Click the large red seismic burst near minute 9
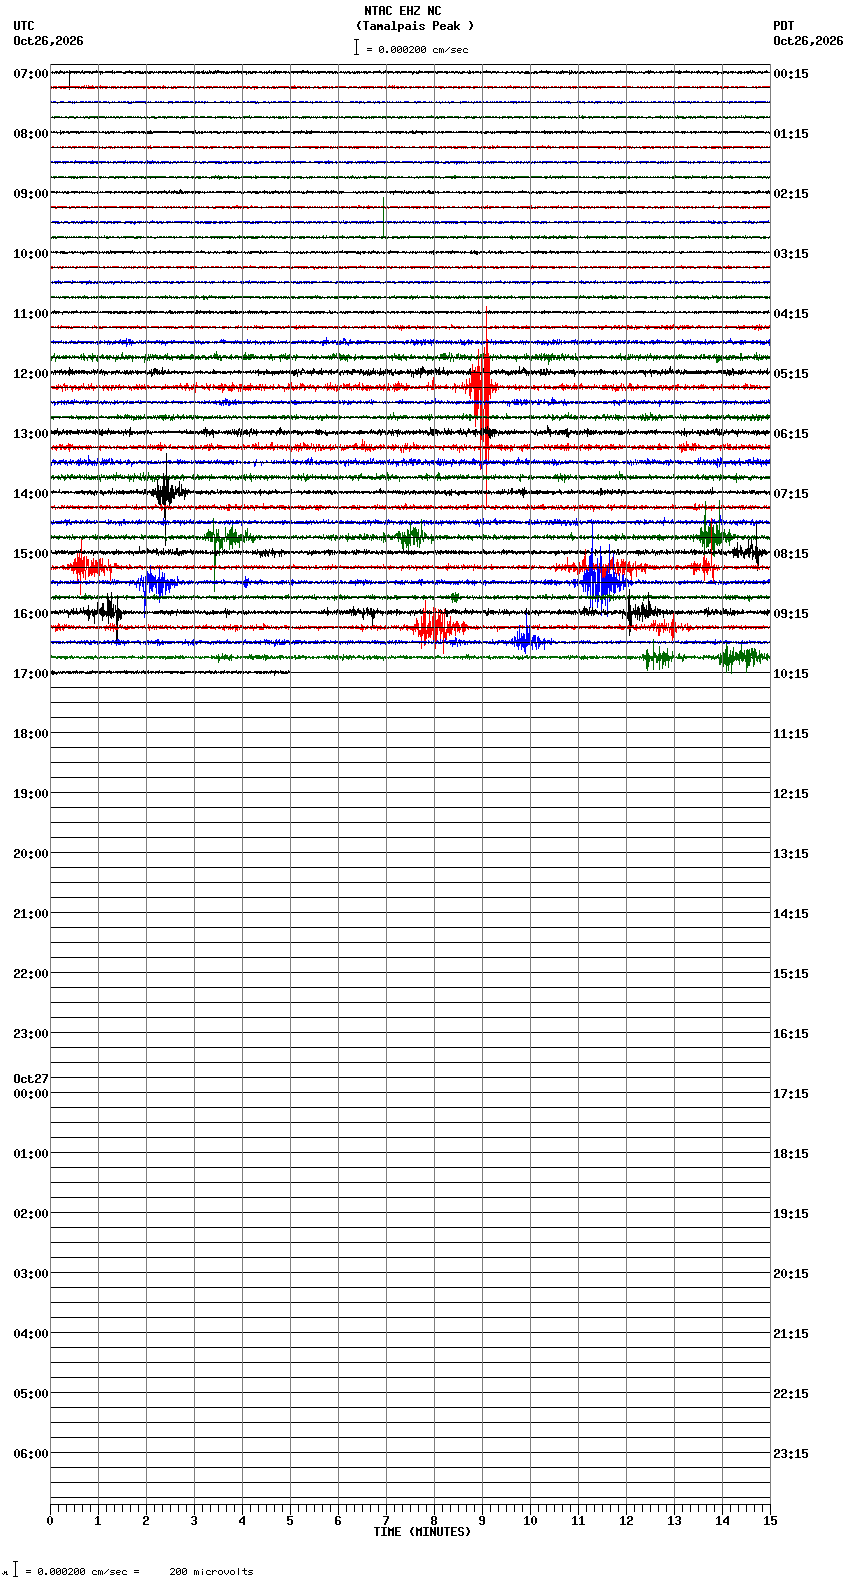This screenshot has height=1584, width=850. 483,388
